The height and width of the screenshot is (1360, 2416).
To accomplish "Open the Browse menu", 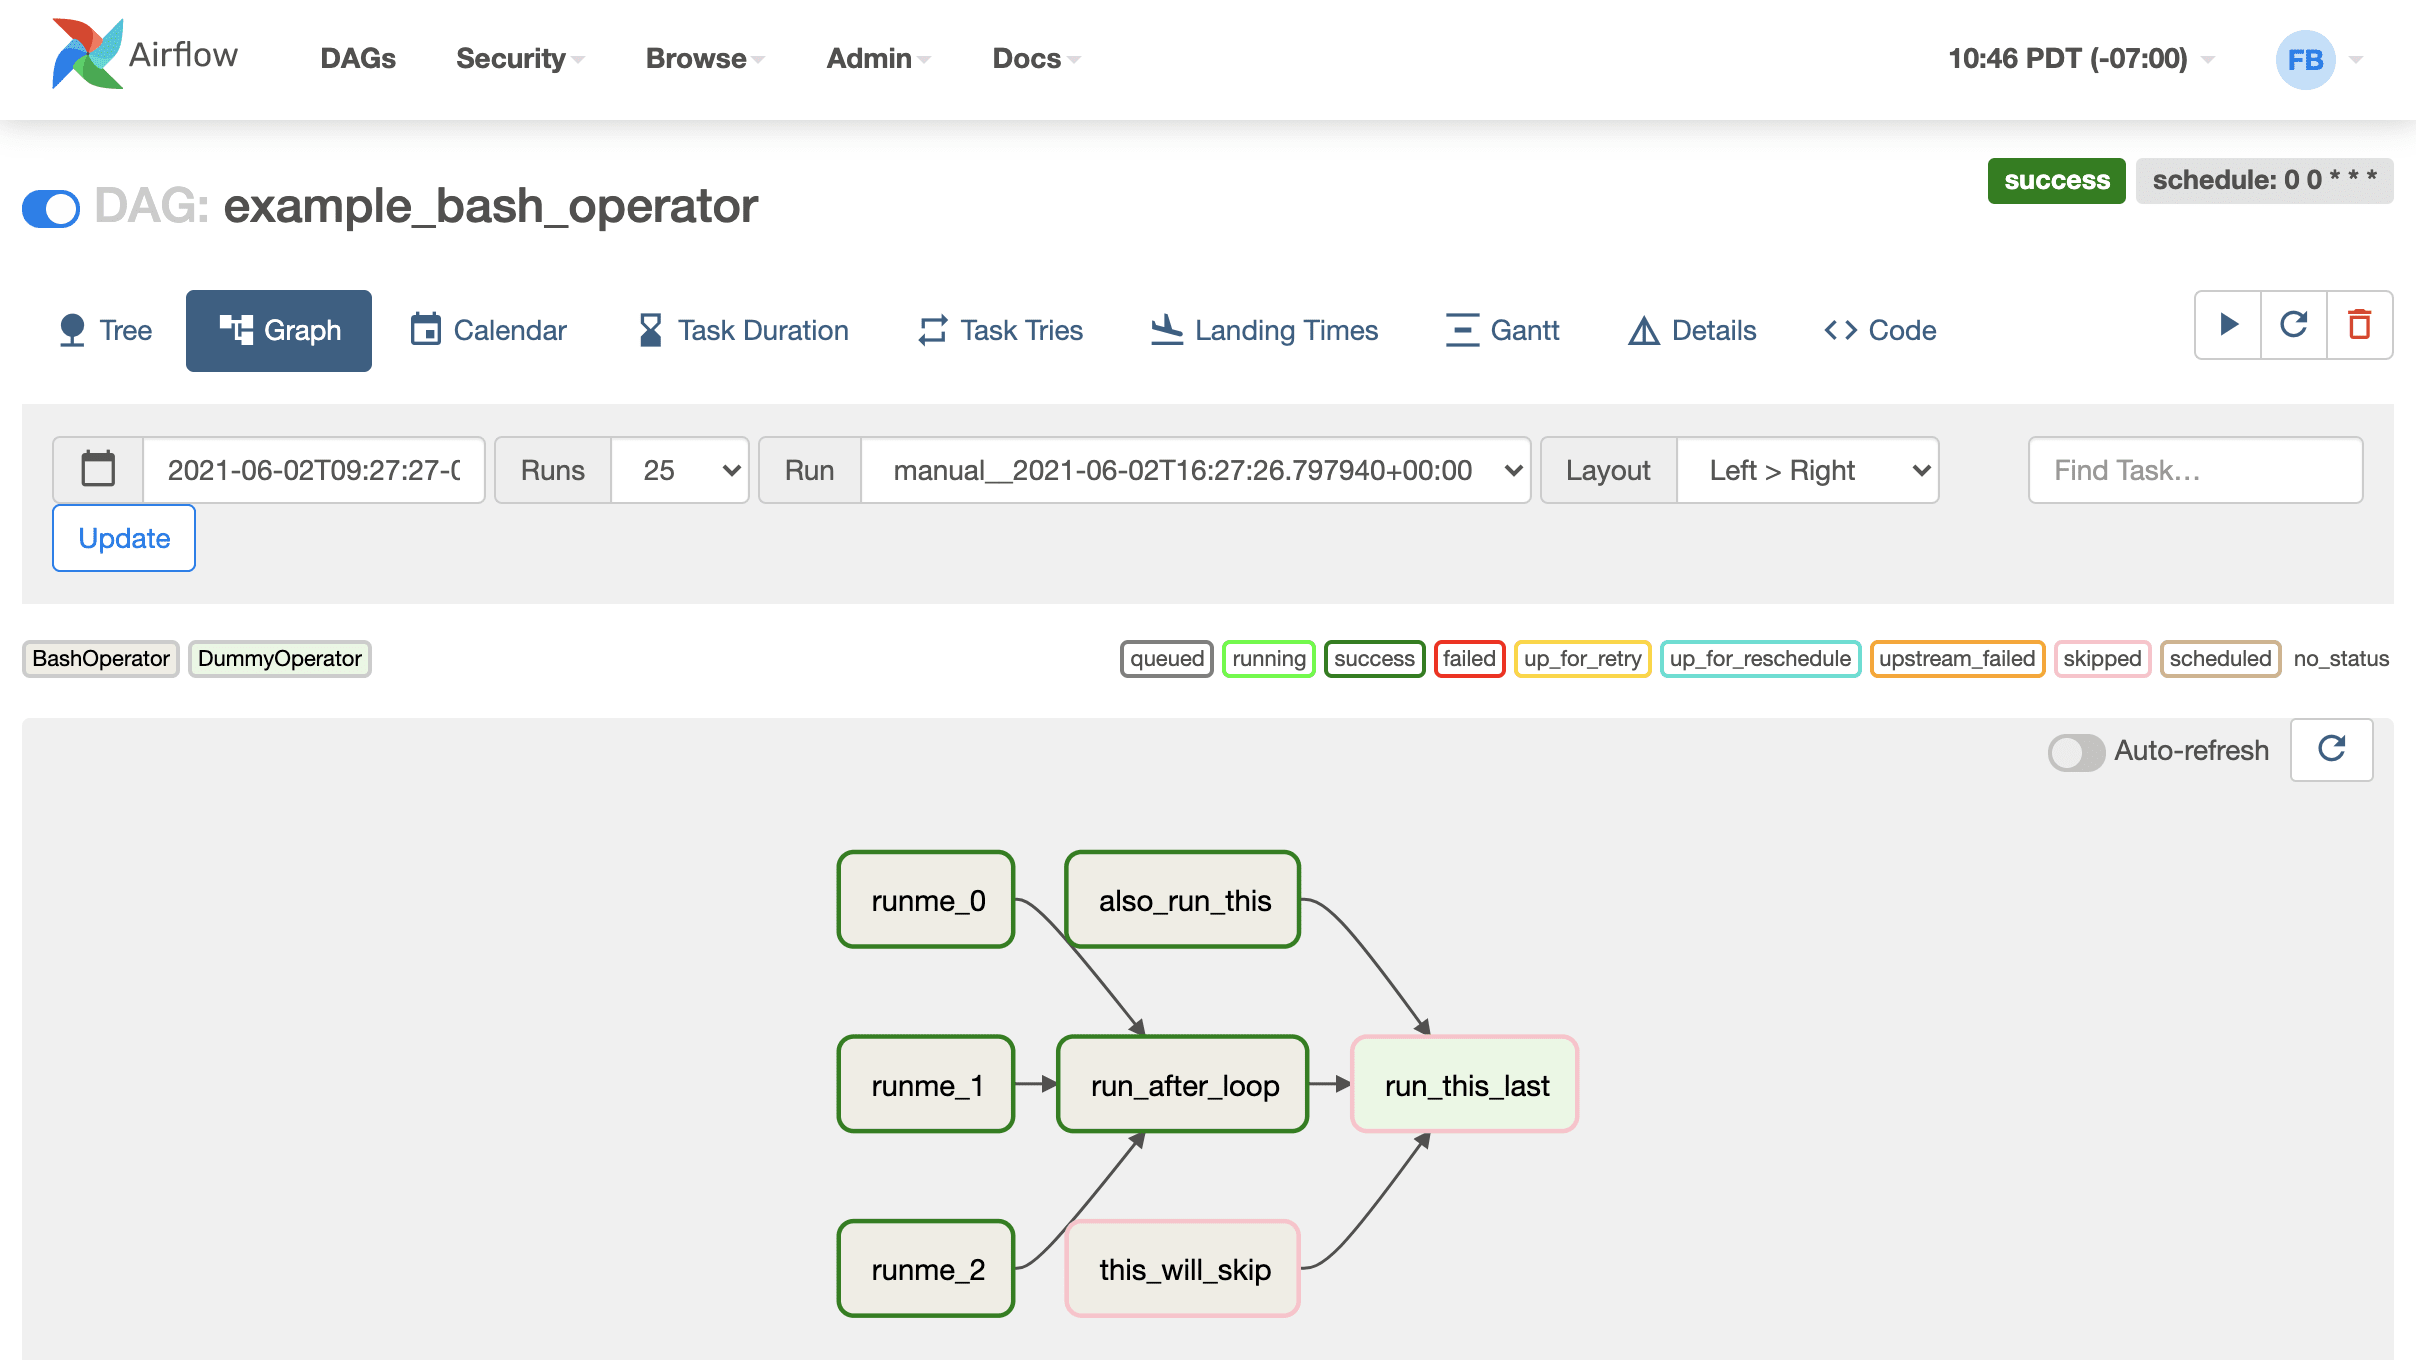I will click(697, 58).
